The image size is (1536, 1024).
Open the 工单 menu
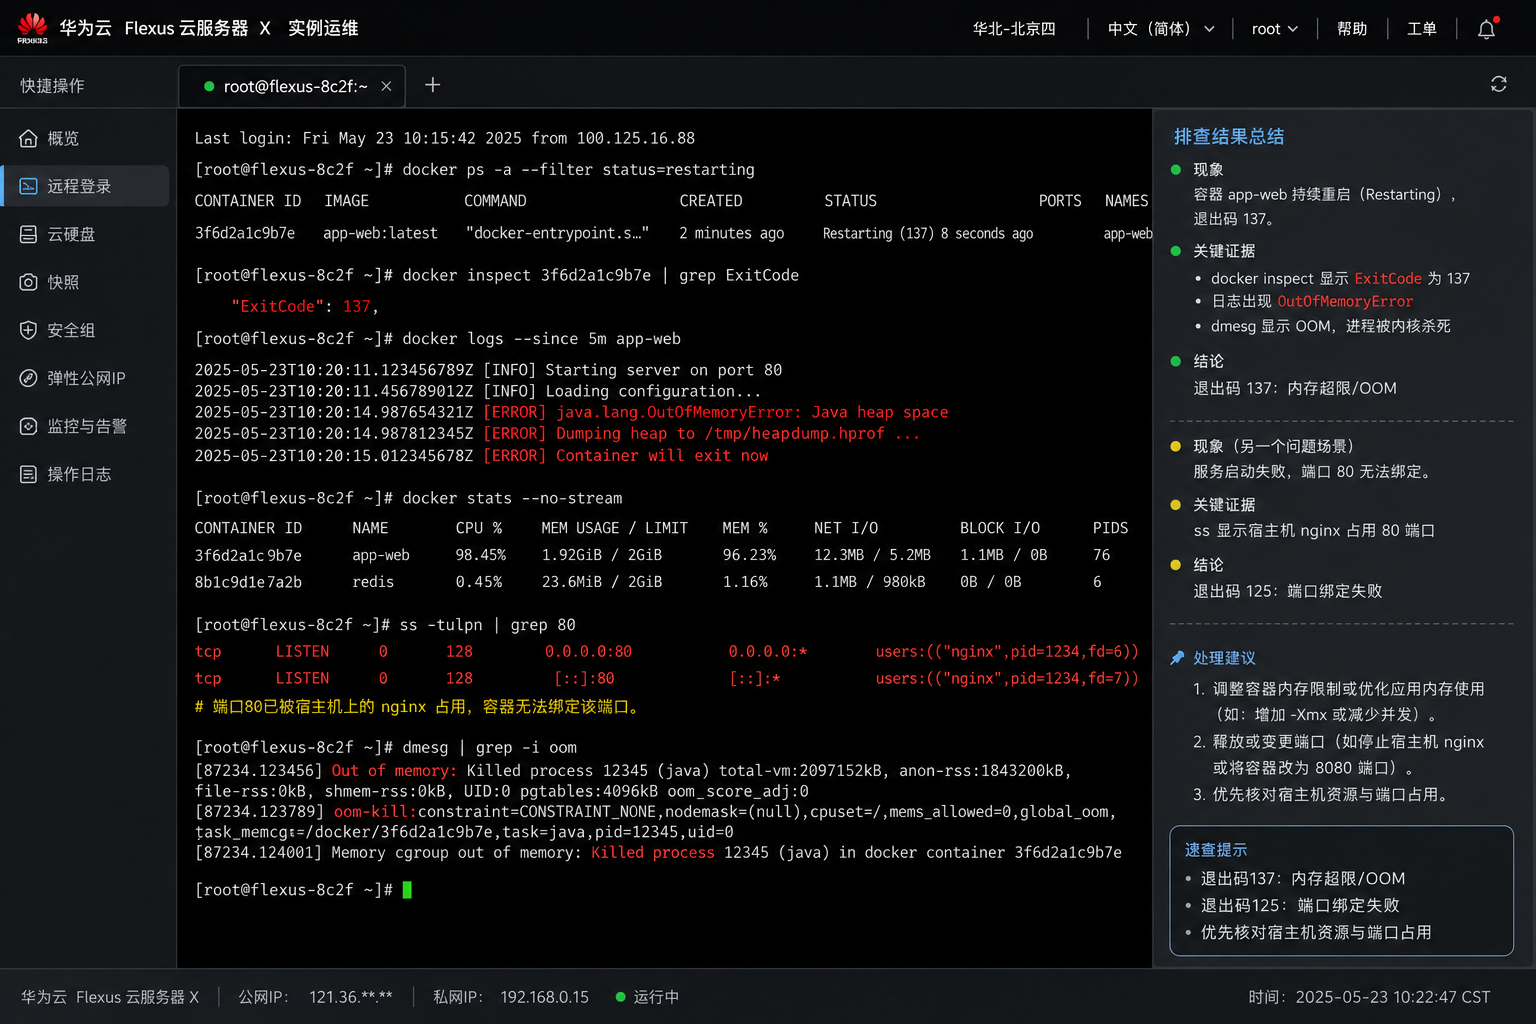1422,29
